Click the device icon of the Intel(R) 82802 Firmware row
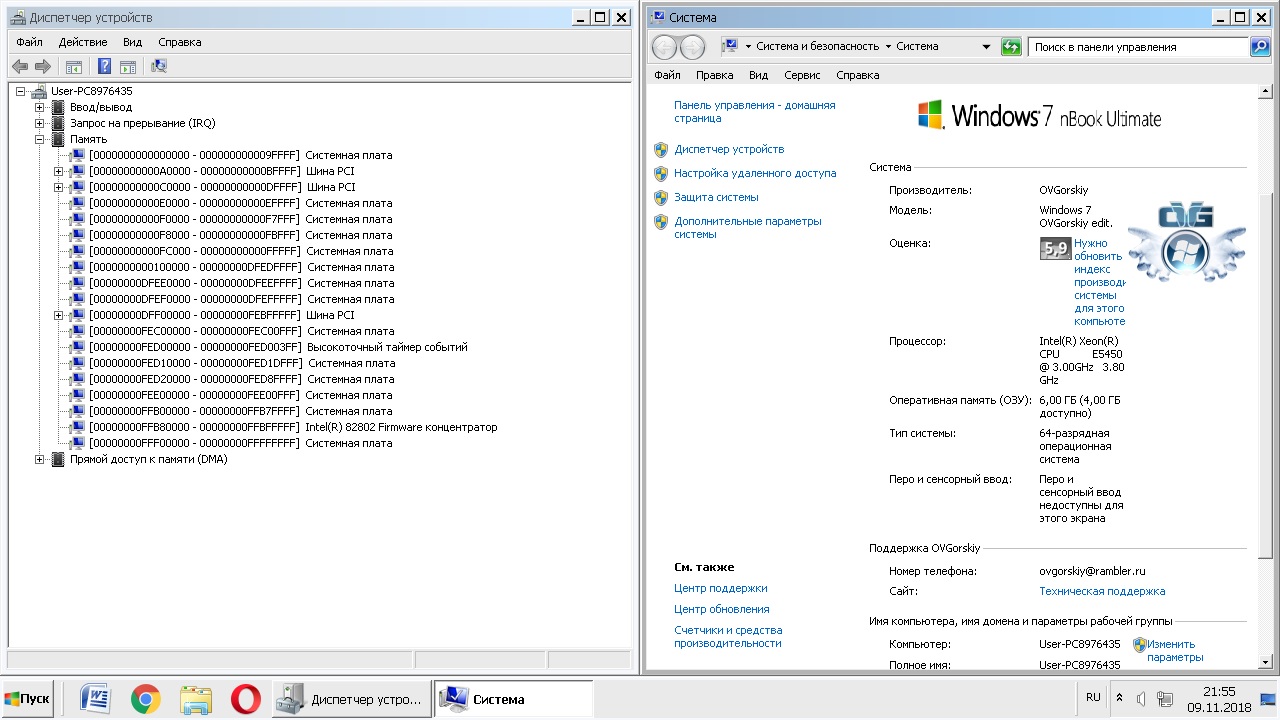 77,427
